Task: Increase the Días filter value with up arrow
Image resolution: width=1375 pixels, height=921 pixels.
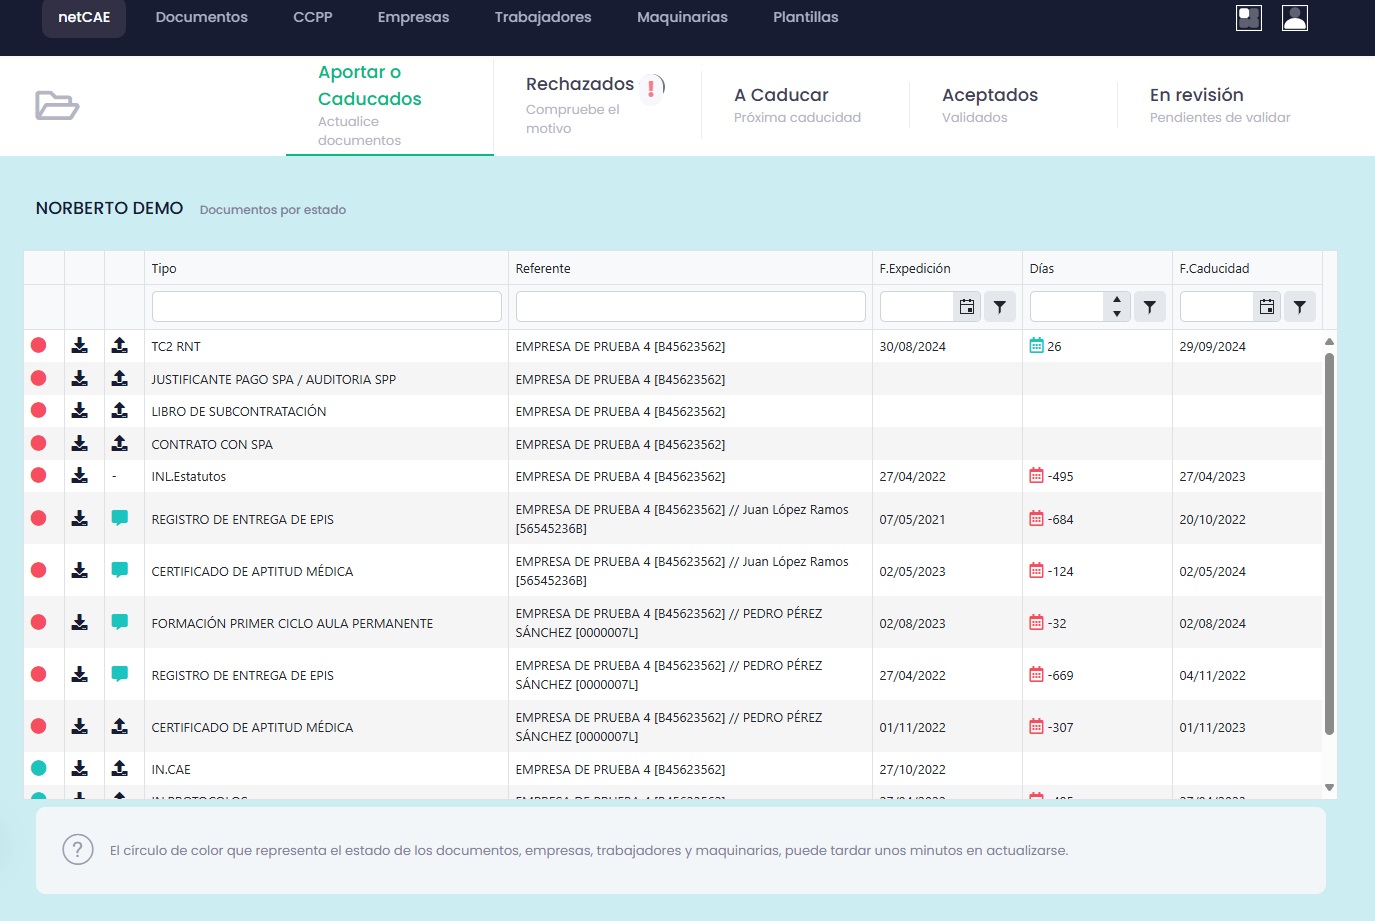Action: click(x=1117, y=300)
